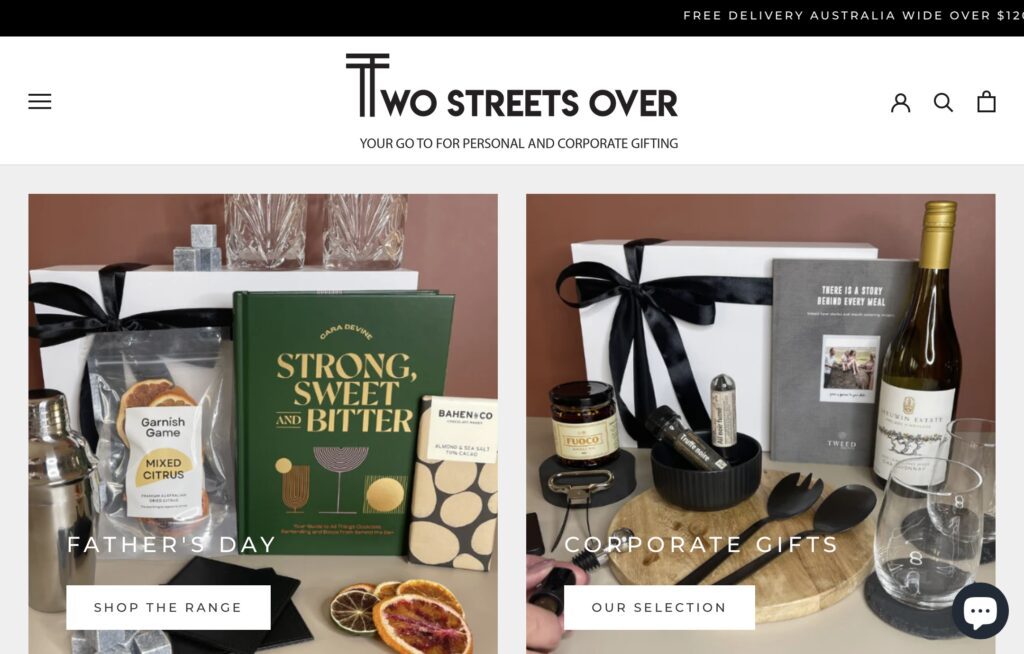1024x654 pixels.
Task: Open the hamburger navigation menu
Action: click(40, 101)
